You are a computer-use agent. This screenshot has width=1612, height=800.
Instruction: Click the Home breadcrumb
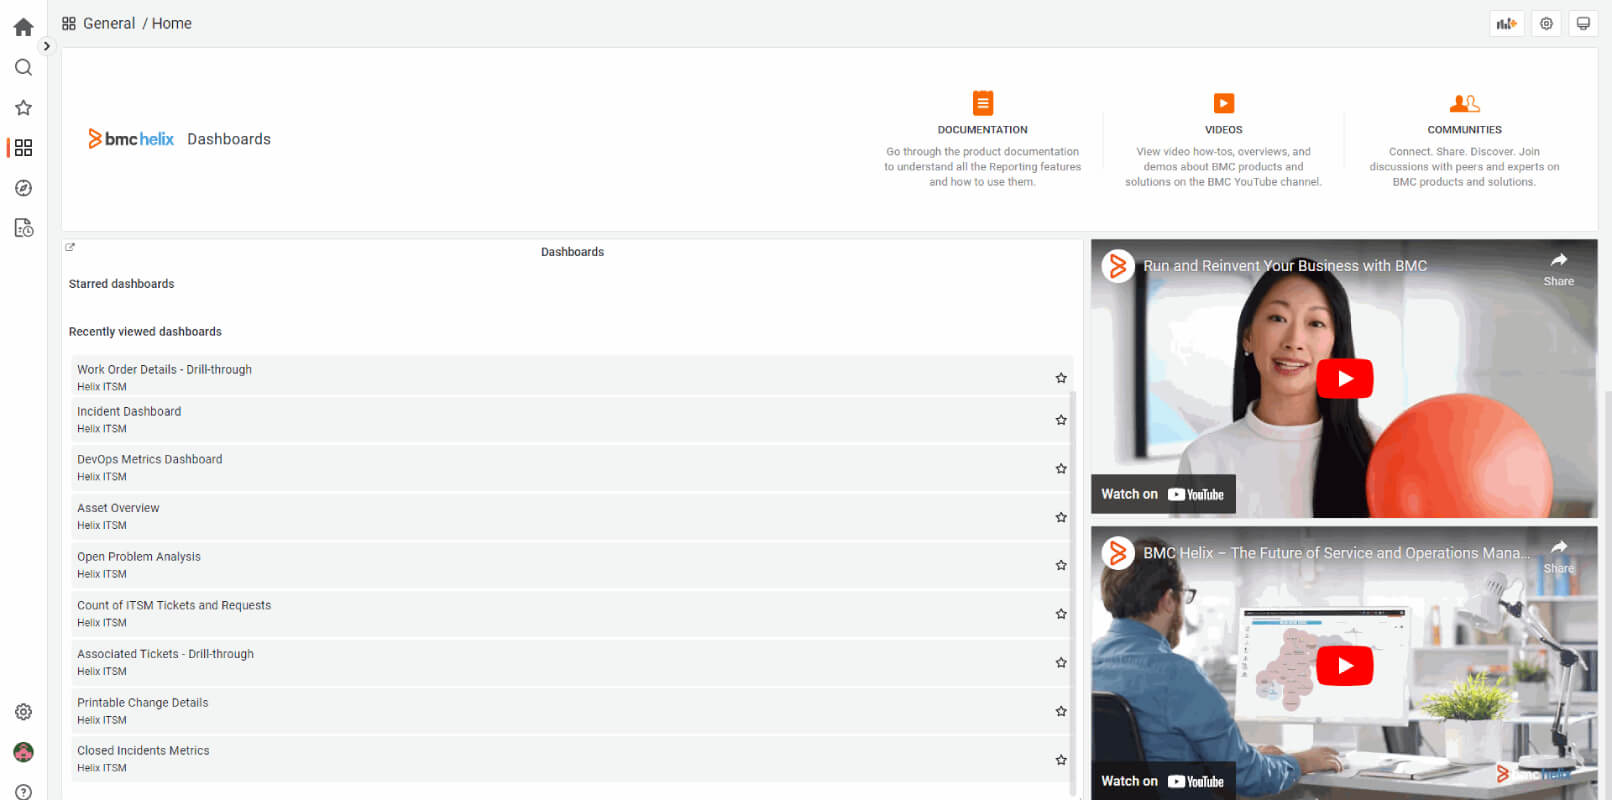pyautogui.click(x=172, y=23)
